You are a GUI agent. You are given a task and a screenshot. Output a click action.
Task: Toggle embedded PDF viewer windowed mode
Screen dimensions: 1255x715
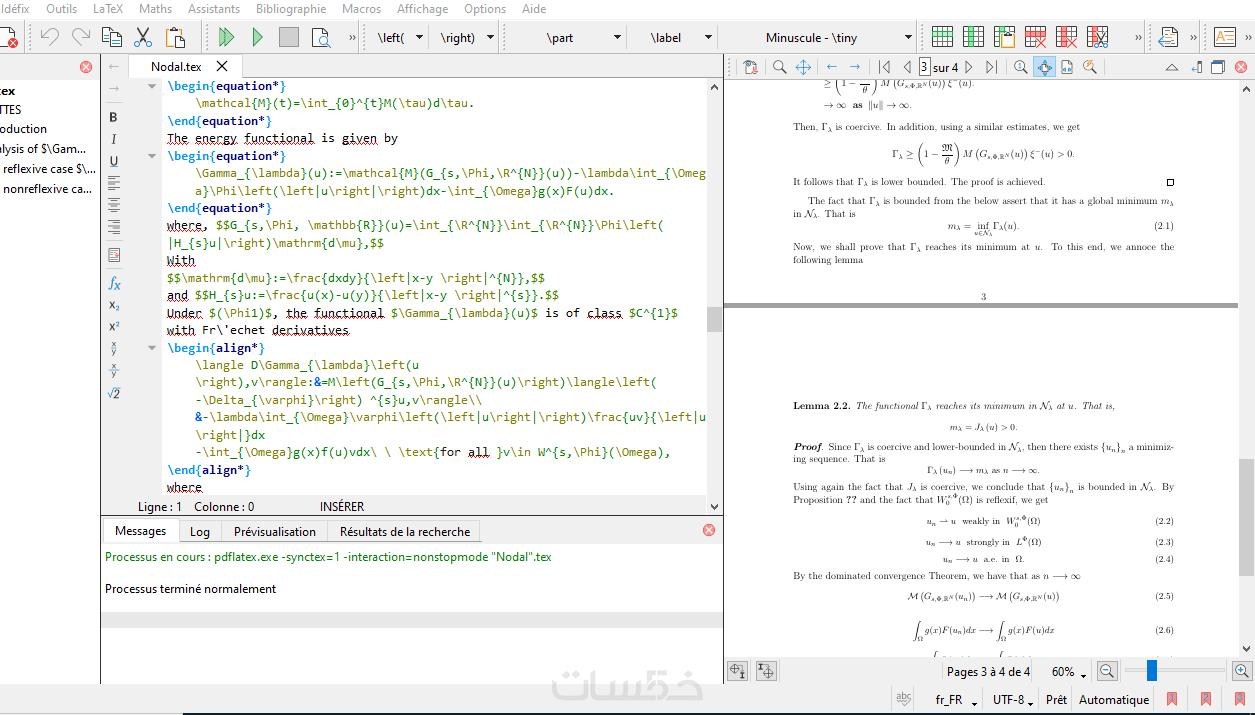(x=1218, y=67)
